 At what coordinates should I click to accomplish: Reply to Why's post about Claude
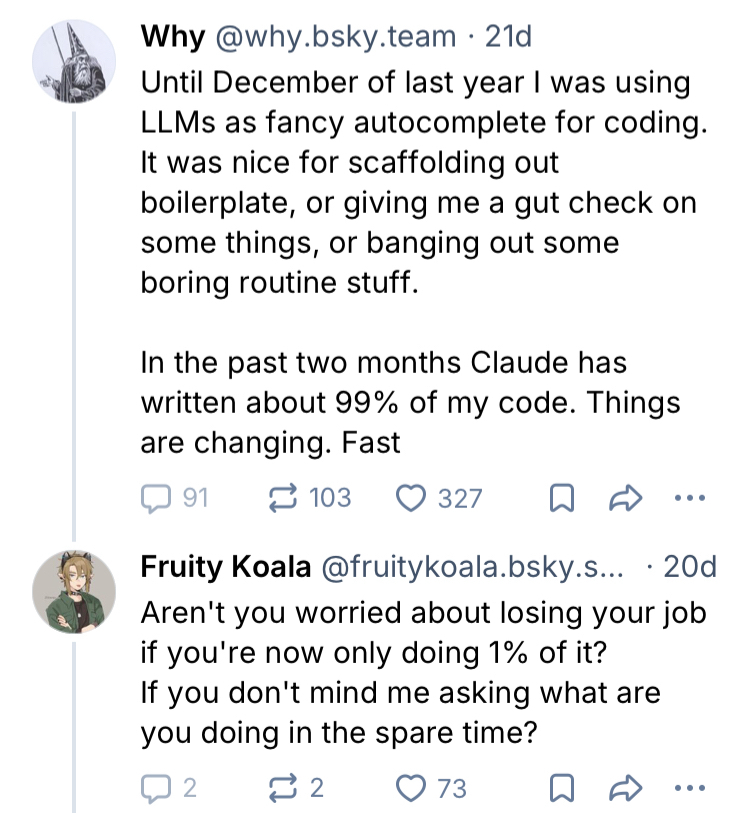(x=158, y=497)
